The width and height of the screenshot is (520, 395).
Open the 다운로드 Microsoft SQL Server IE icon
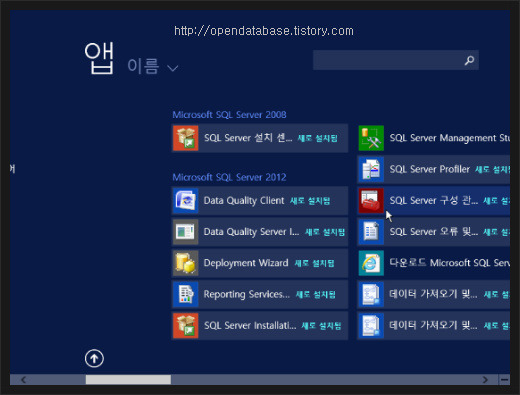[x=371, y=263]
